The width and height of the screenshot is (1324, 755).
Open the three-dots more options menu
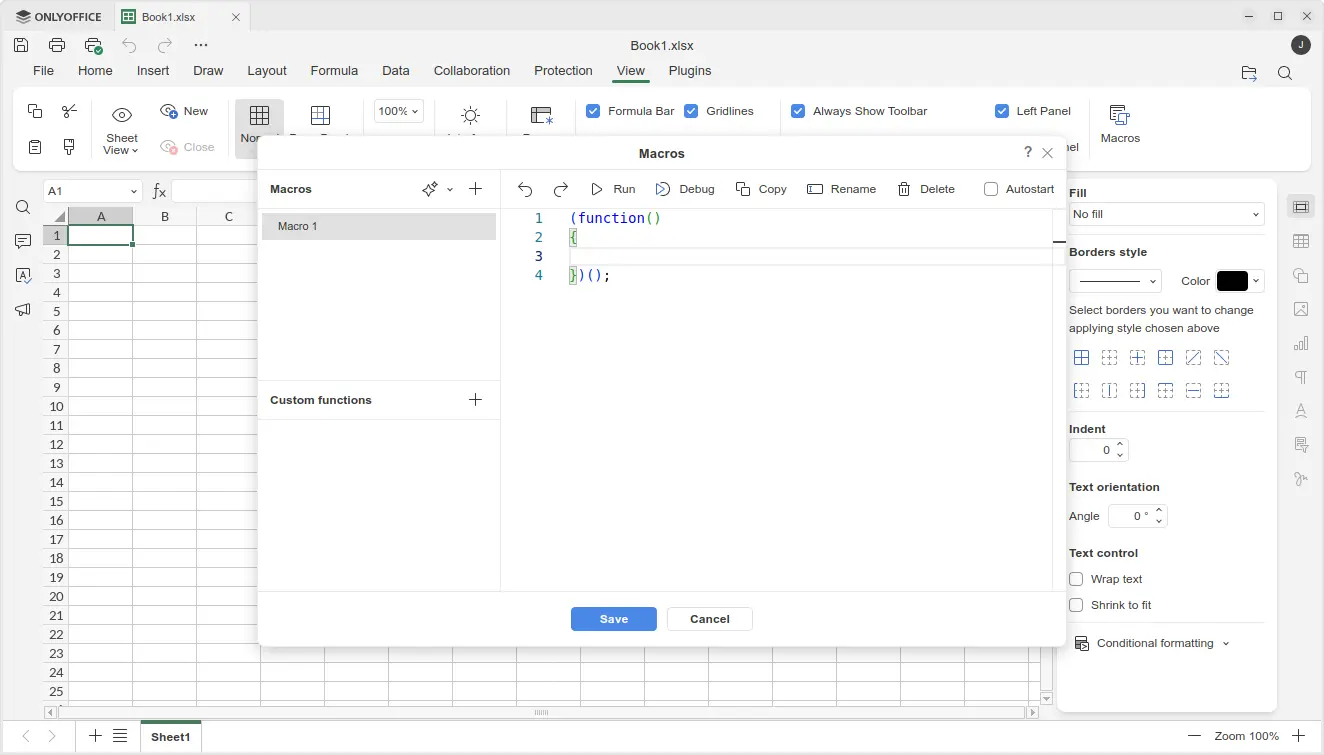(x=201, y=45)
